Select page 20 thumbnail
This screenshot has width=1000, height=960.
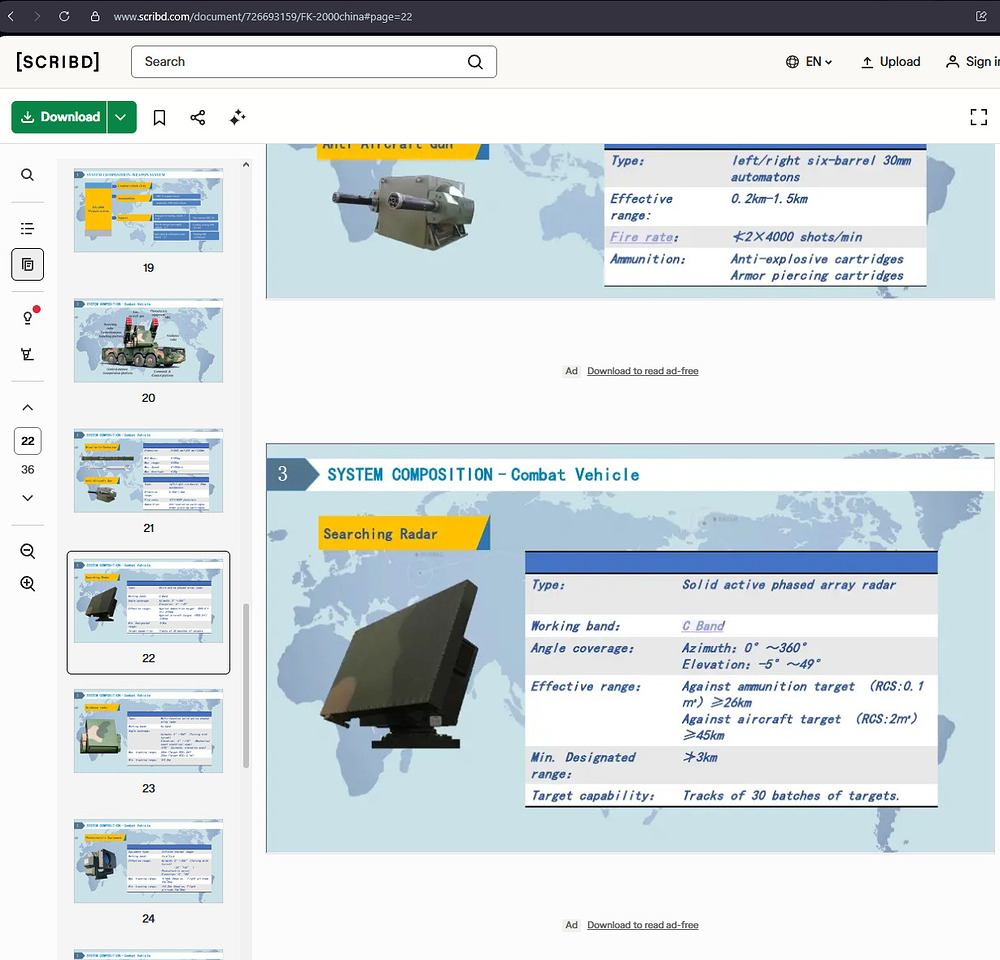coord(149,341)
